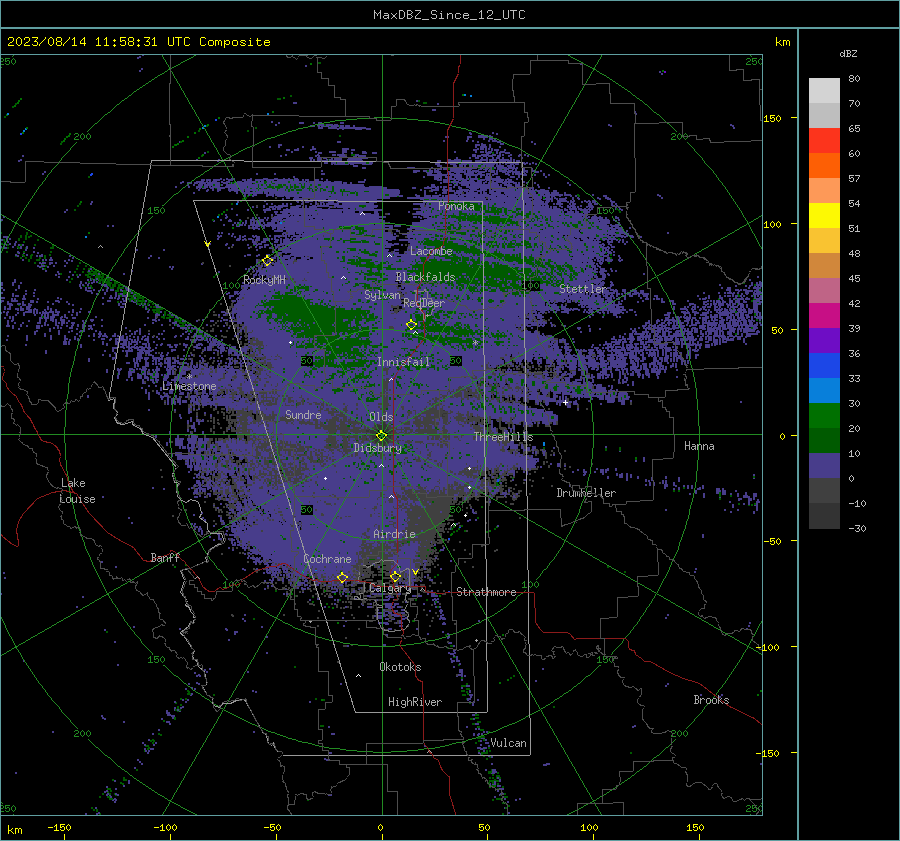Click the Innisfail city label
900x841 pixels.
pyautogui.click(x=403, y=362)
